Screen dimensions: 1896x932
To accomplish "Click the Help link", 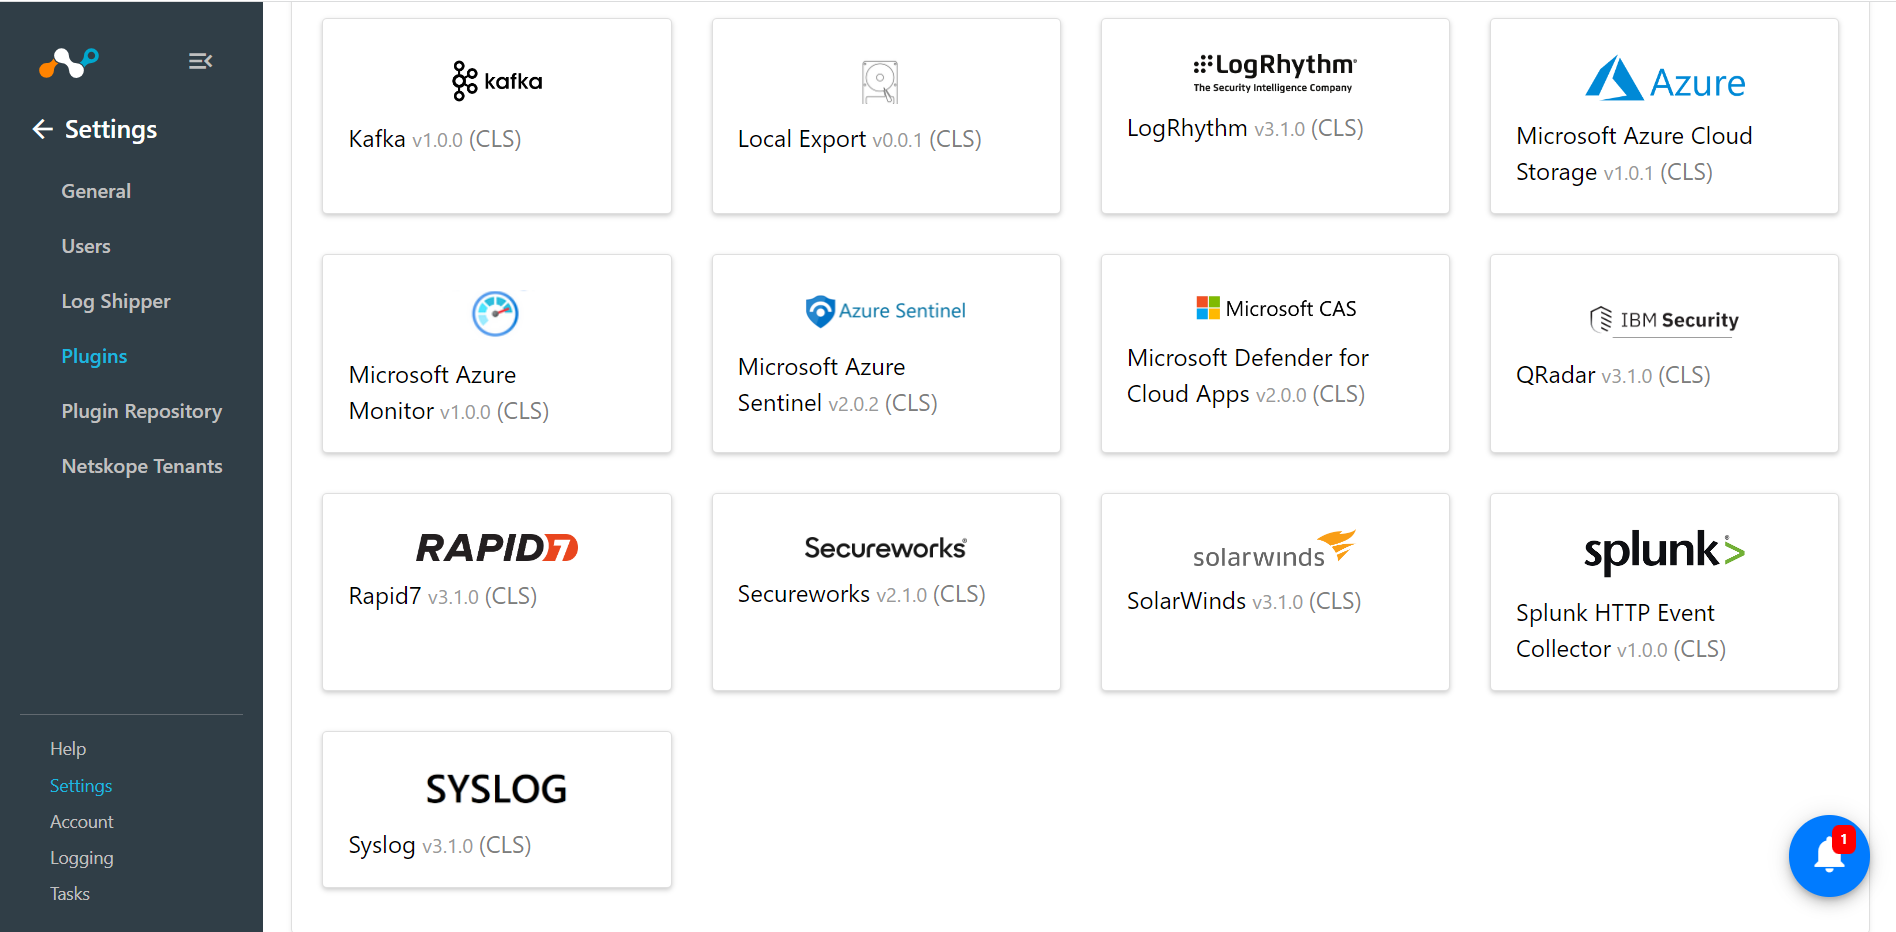I will [x=68, y=749].
